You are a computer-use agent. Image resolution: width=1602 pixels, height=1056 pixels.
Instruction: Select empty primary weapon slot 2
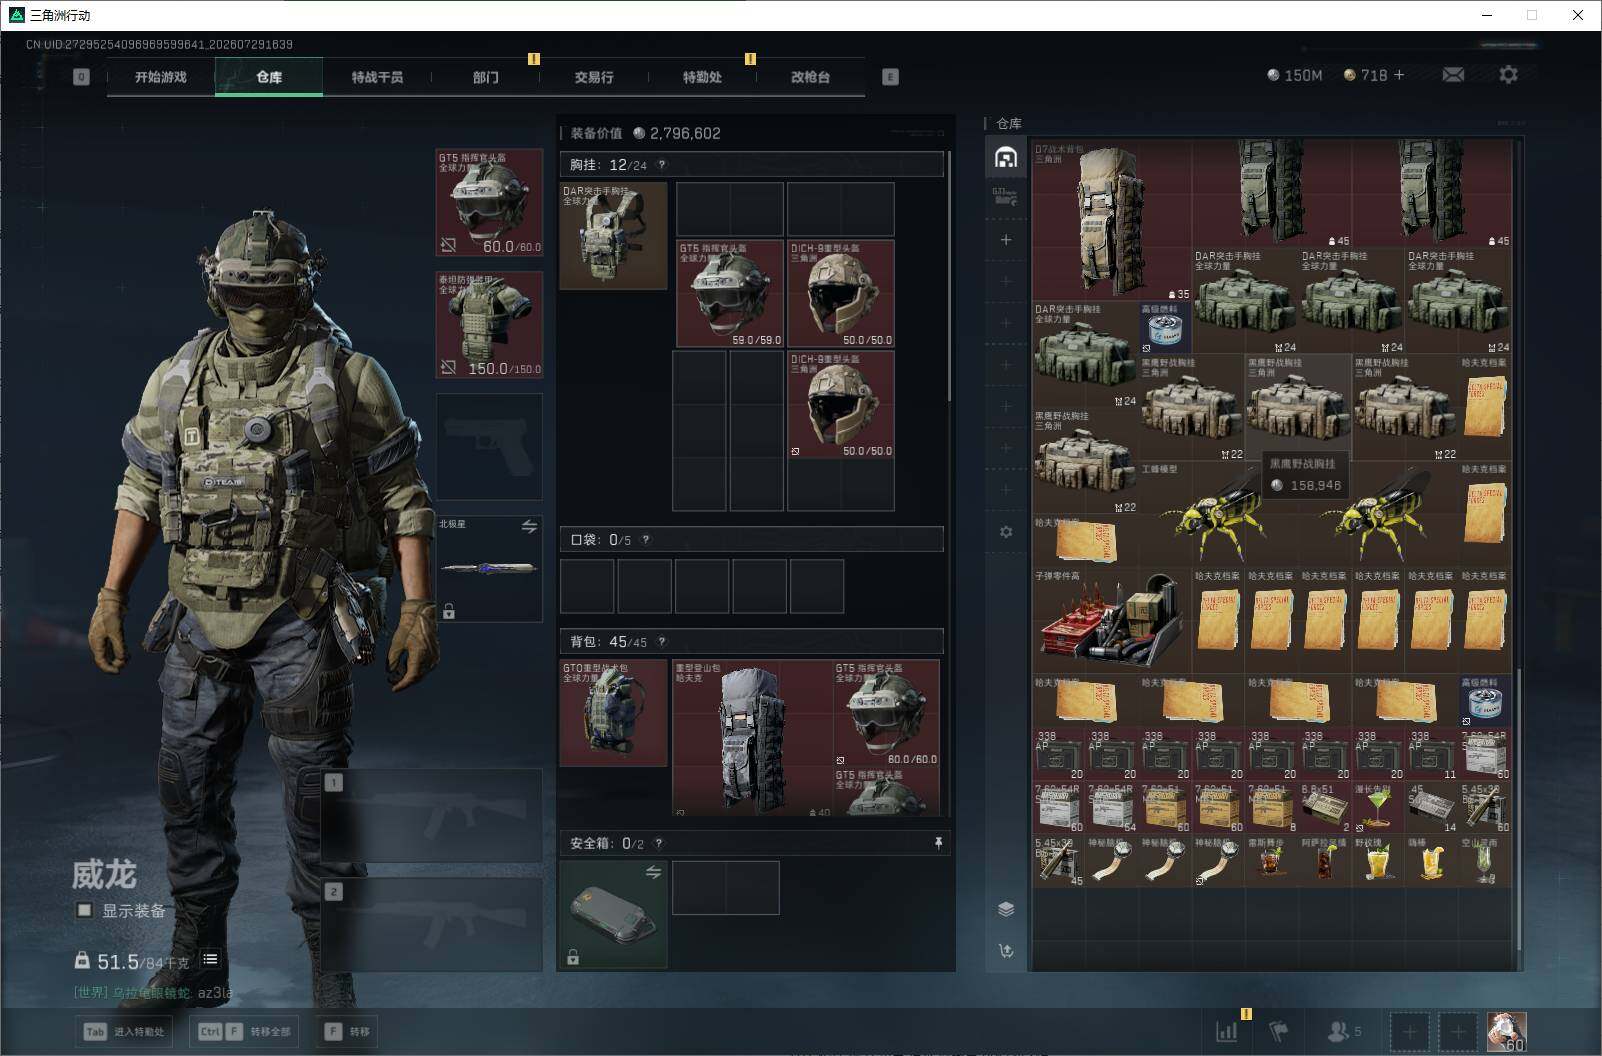pos(432,925)
